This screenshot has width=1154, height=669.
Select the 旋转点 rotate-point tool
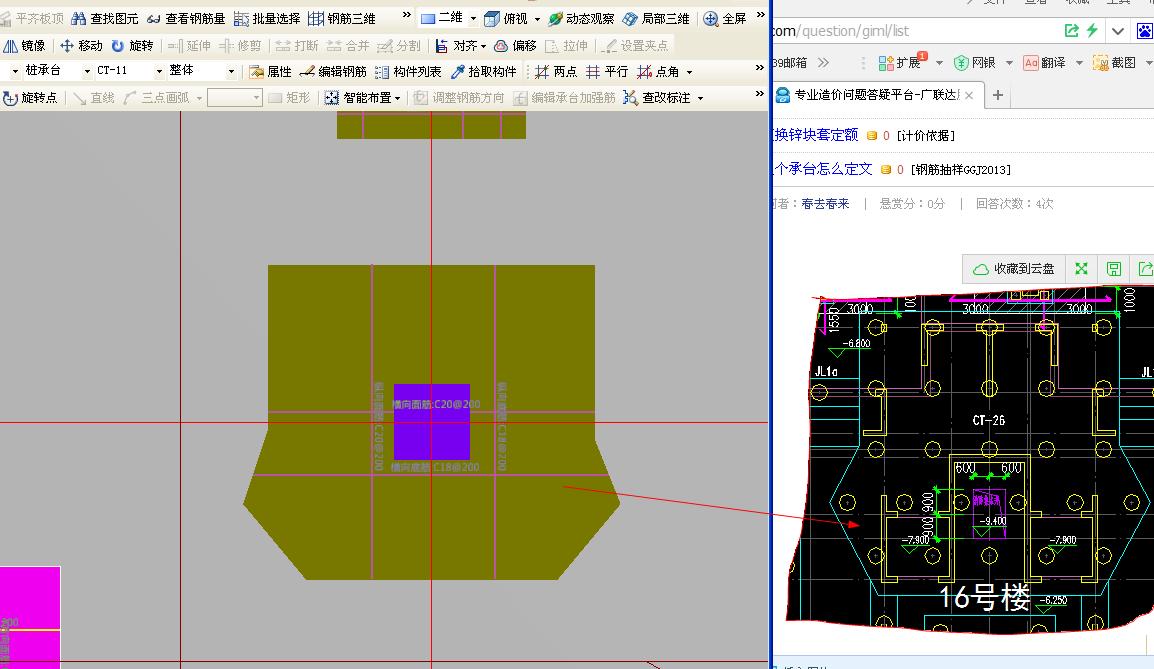(30, 98)
